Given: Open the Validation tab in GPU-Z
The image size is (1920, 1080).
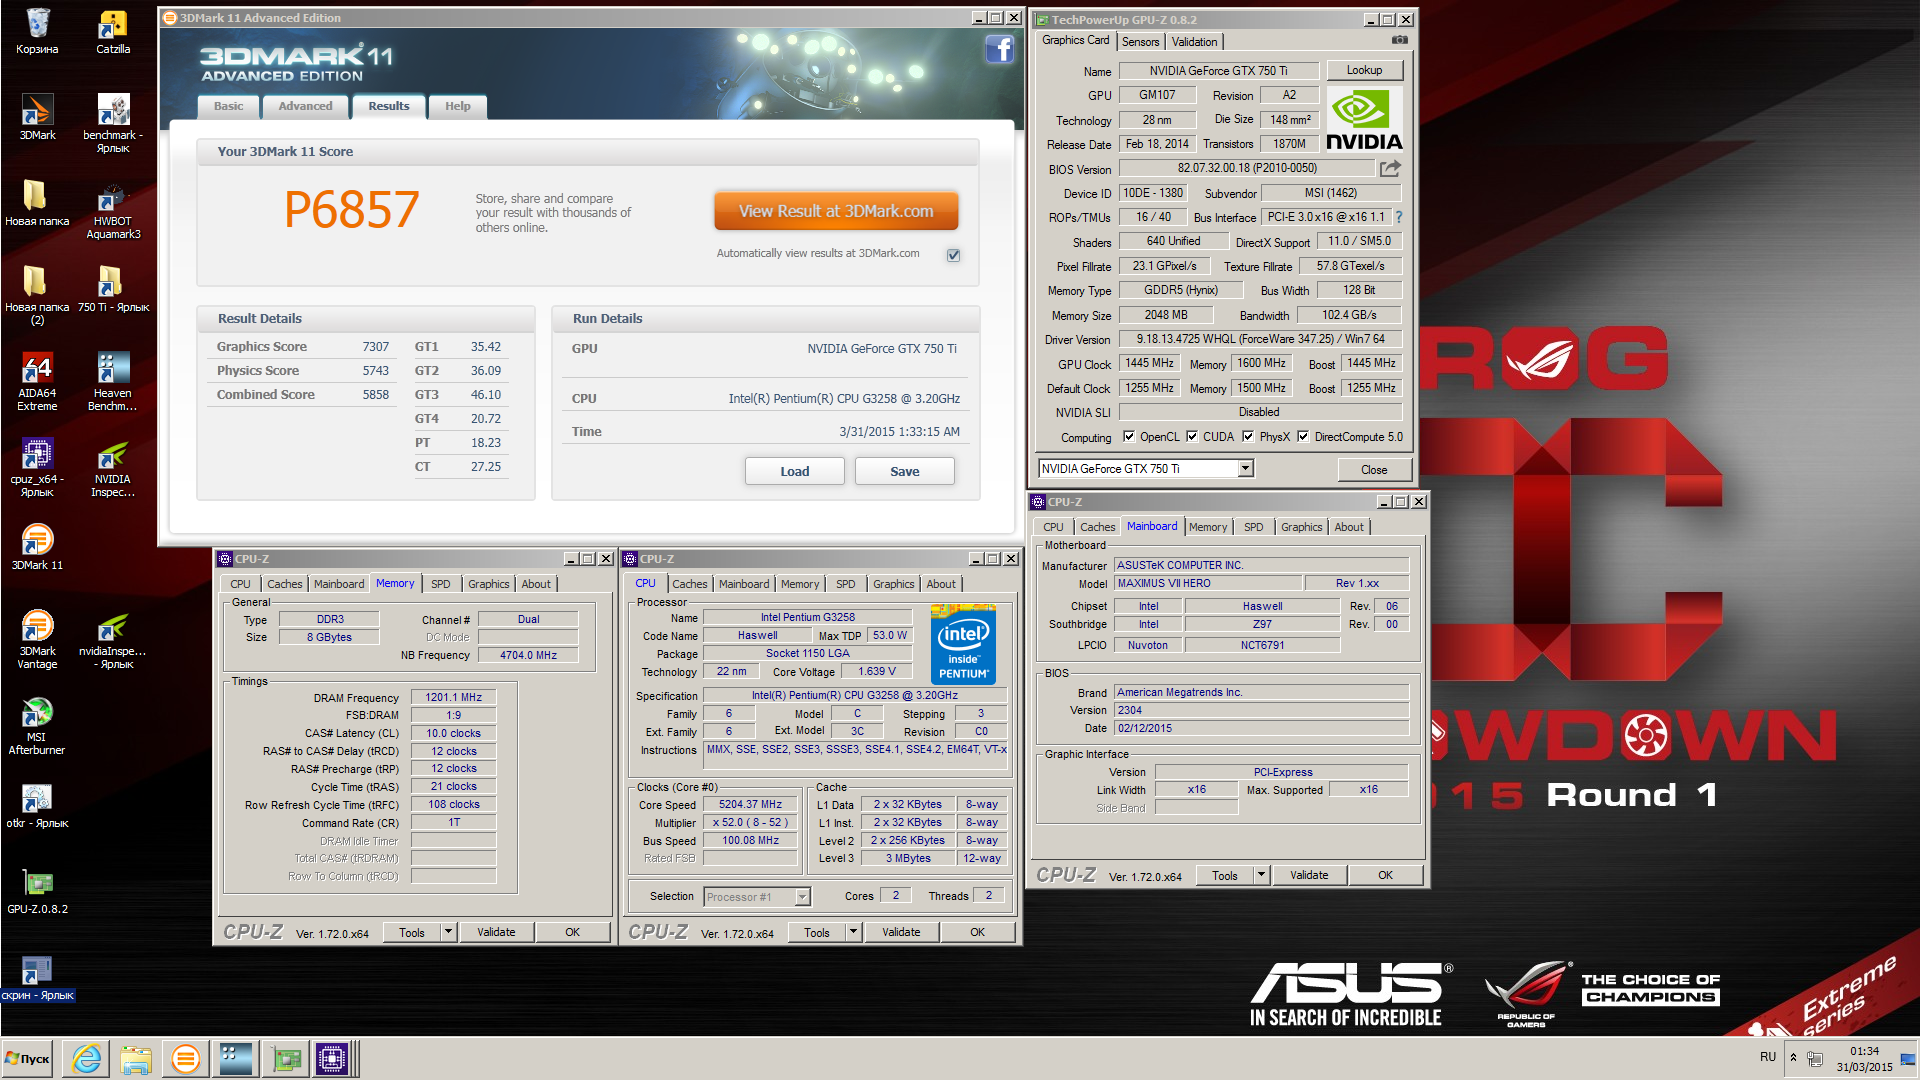Looking at the screenshot, I should pyautogui.click(x=1194, y=42).
